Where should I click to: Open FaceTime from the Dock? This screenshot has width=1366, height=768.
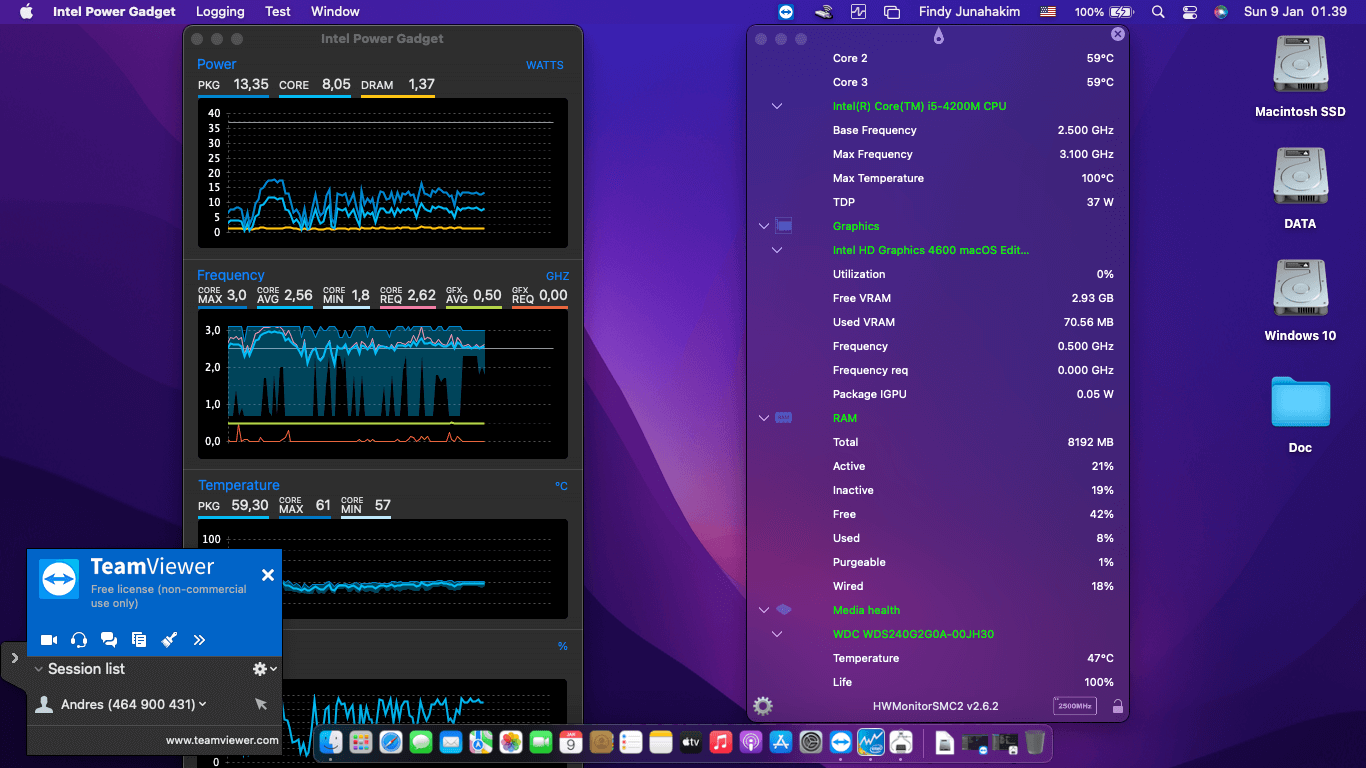pyautogui.click(x=541, y=742)
